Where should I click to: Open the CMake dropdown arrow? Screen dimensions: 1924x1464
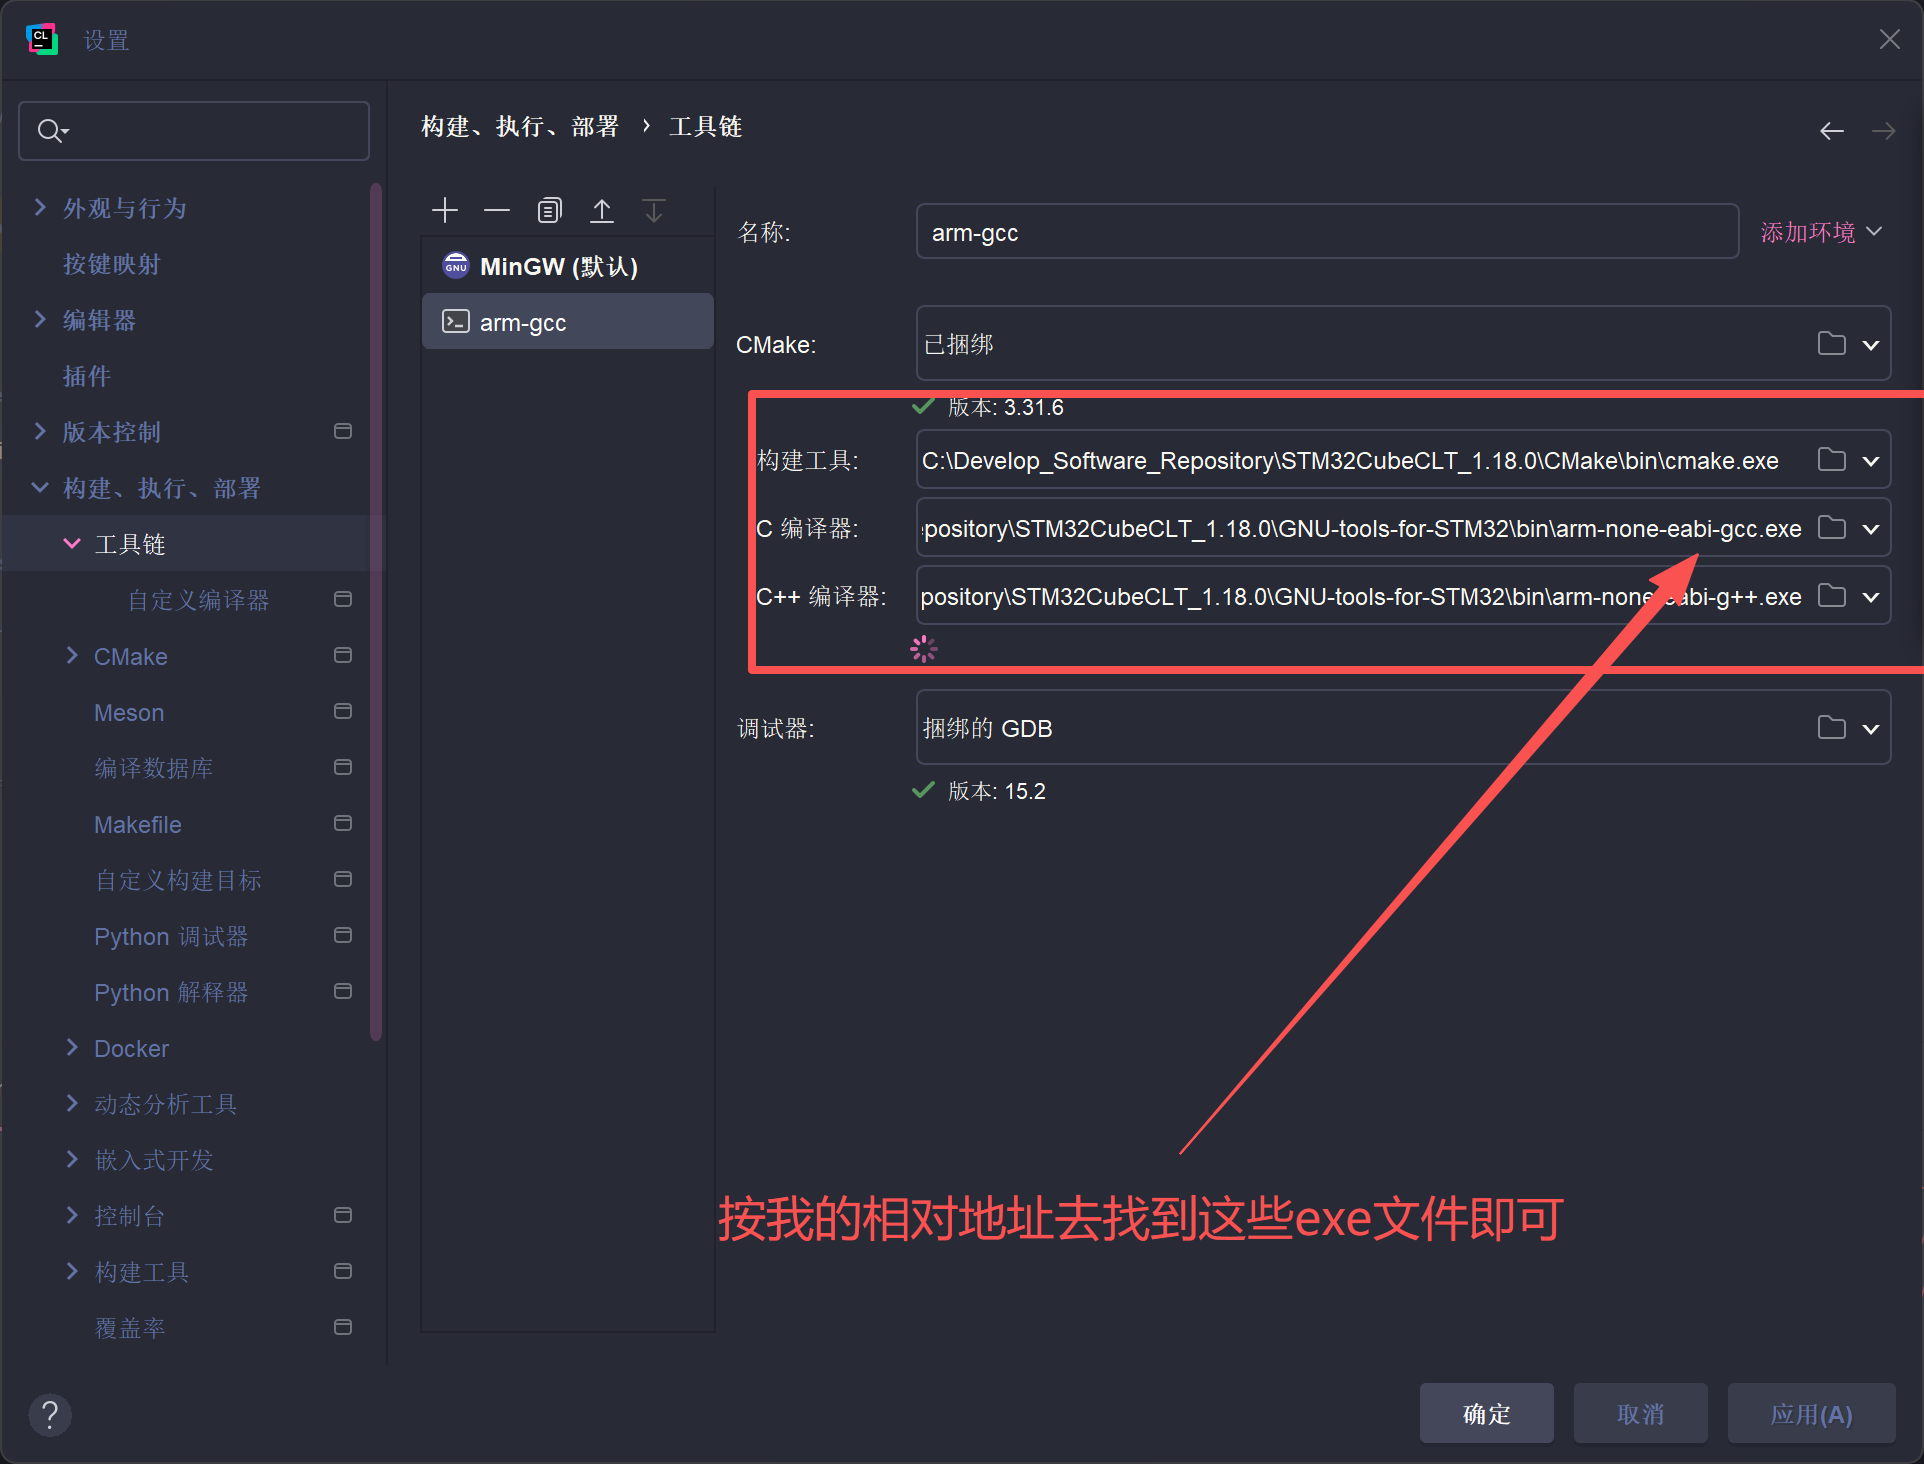[x=1871, y=345]
